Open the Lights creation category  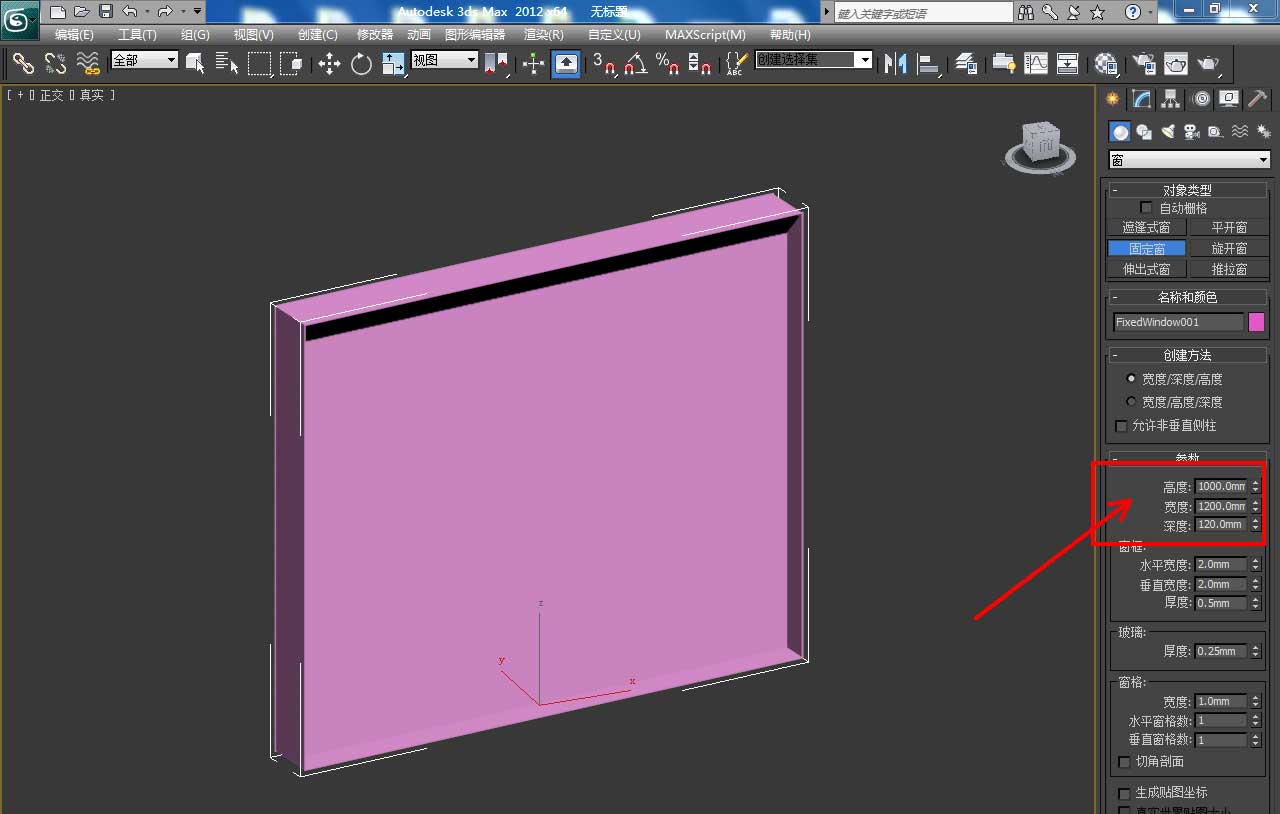[x=1167, y=131]
